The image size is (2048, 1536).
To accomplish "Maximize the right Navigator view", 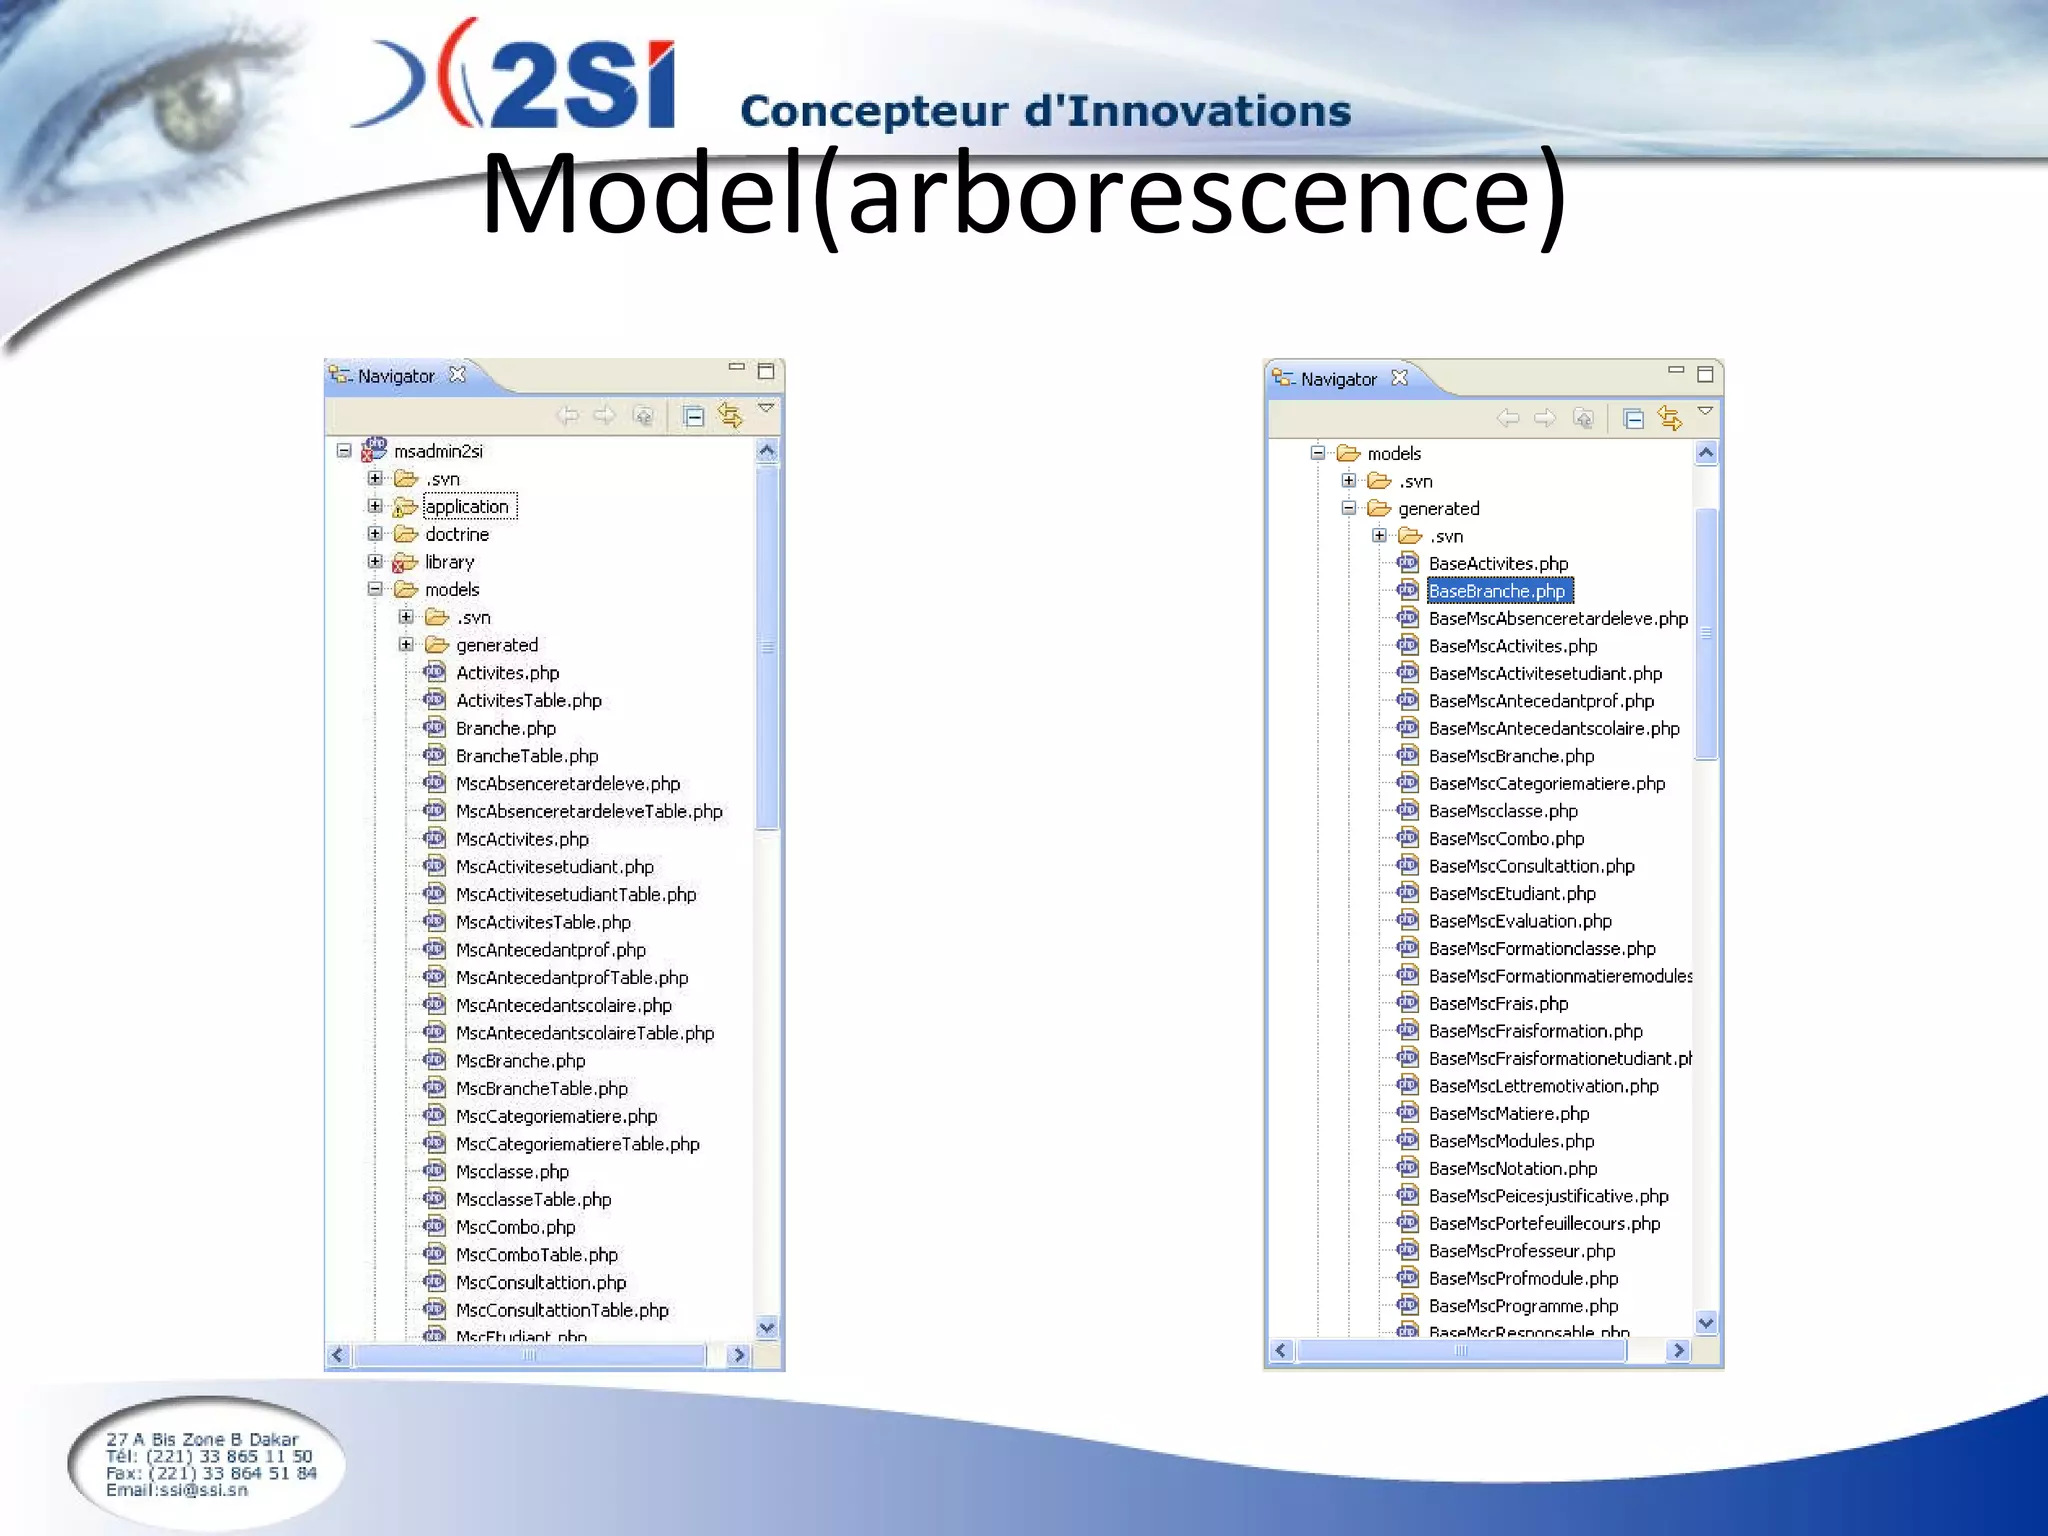I will click(x=1706, y=374).
